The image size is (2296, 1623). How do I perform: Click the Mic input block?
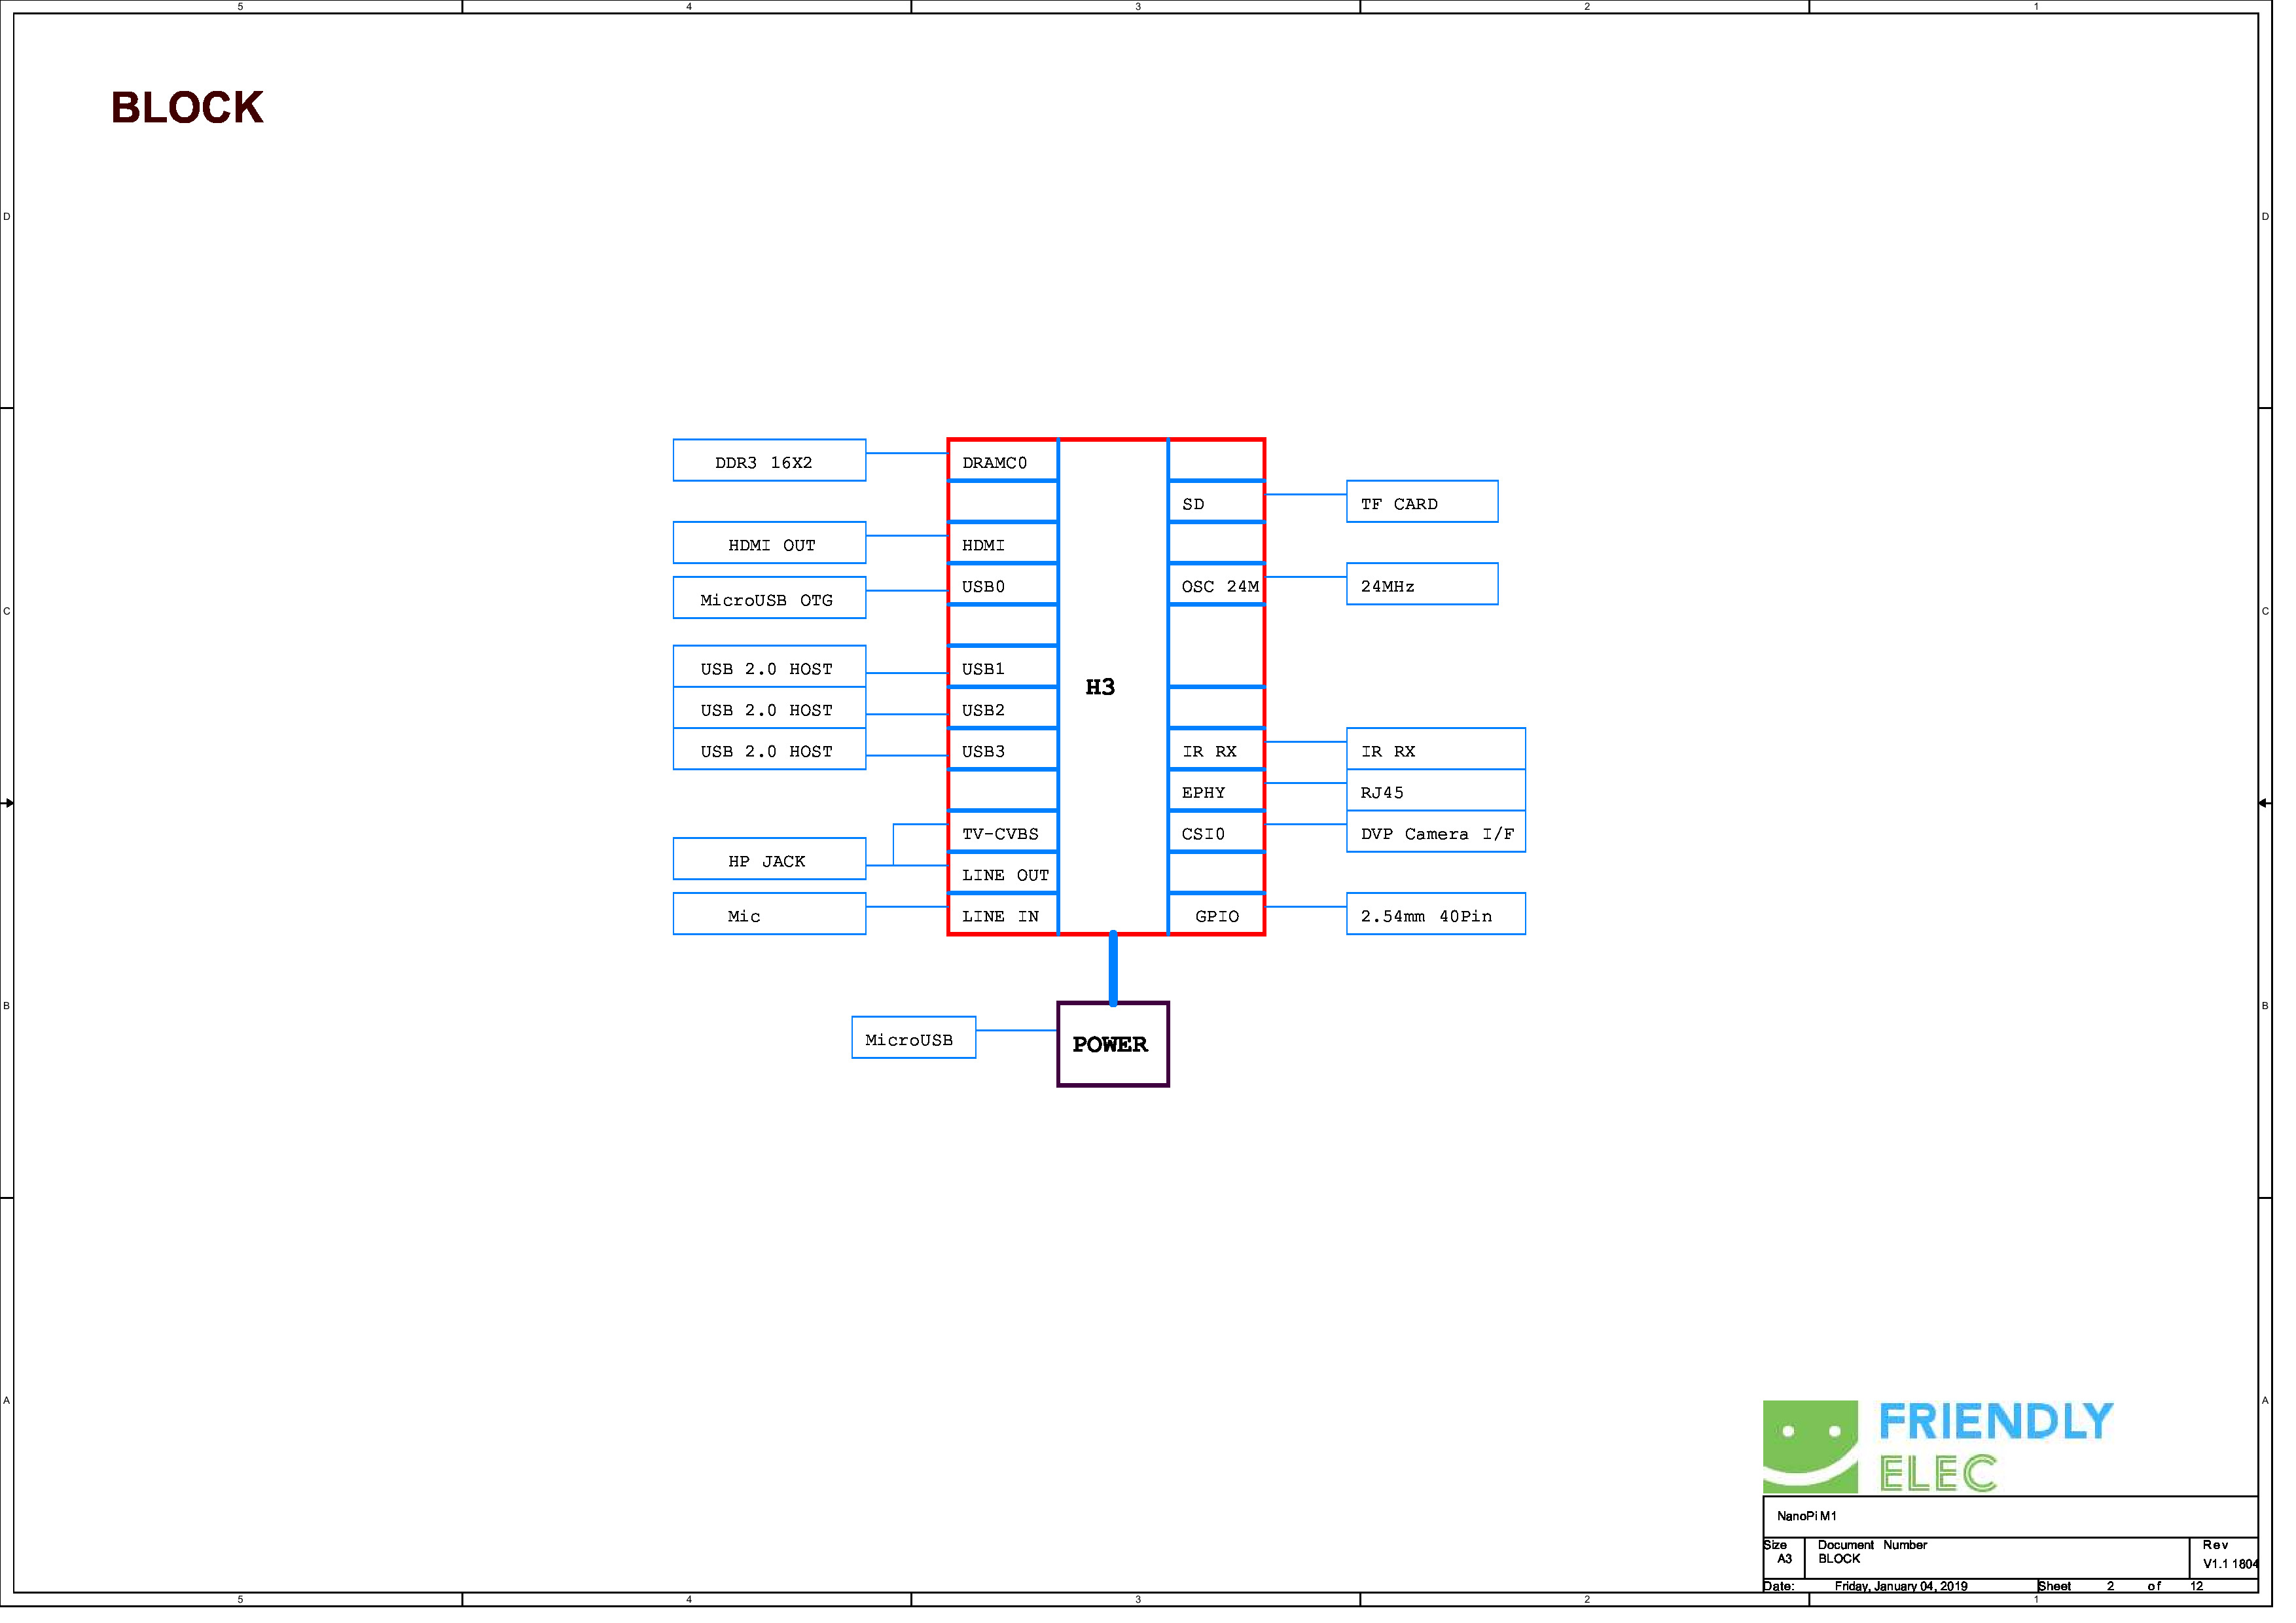click(x=776, y=923)
